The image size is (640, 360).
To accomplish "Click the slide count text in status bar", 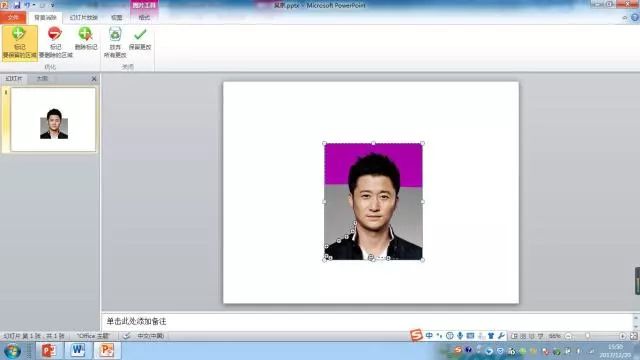I will coord(34,336).
